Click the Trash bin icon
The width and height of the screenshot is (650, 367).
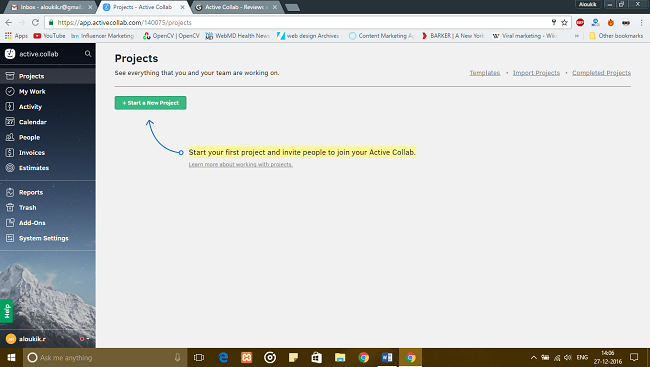pyautogui.click(x=10, y=208)
